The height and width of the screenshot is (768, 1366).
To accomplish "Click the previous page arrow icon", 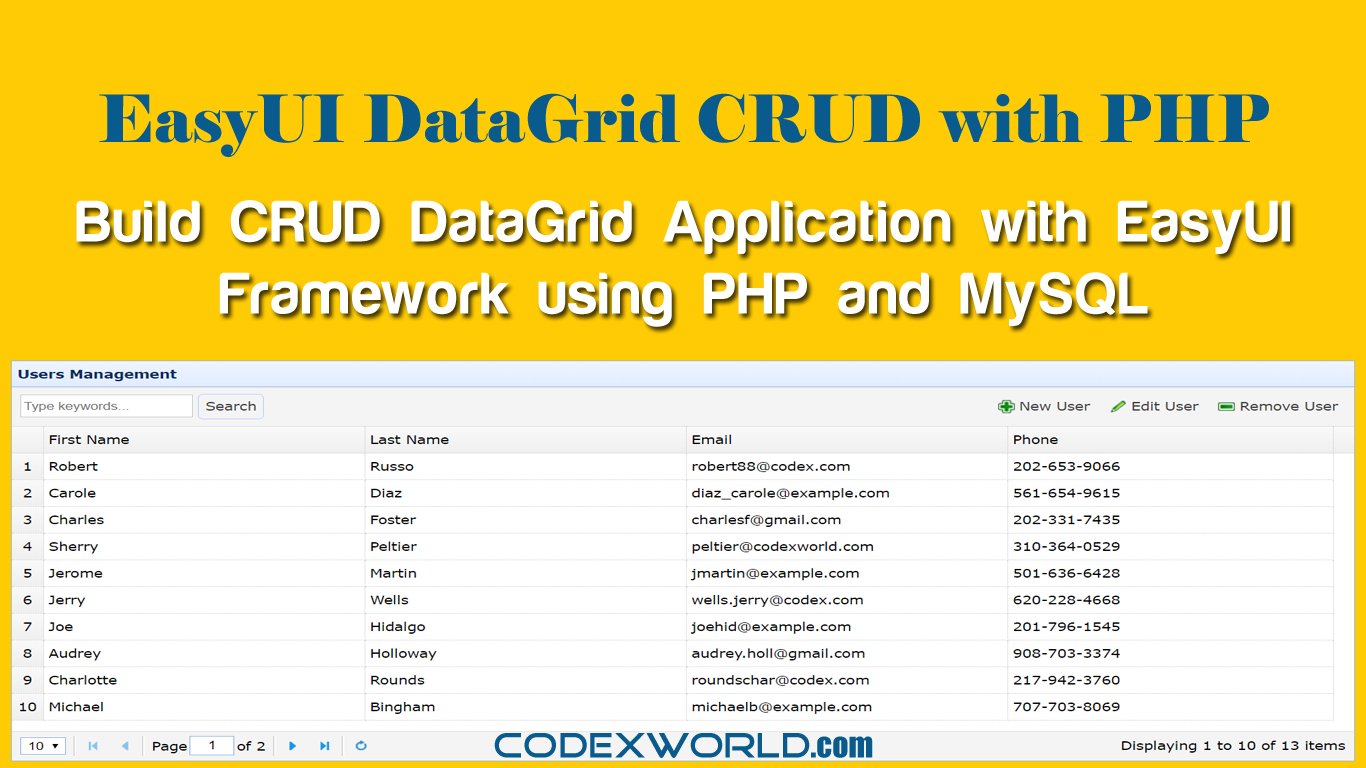I will [x=124, y=745].
